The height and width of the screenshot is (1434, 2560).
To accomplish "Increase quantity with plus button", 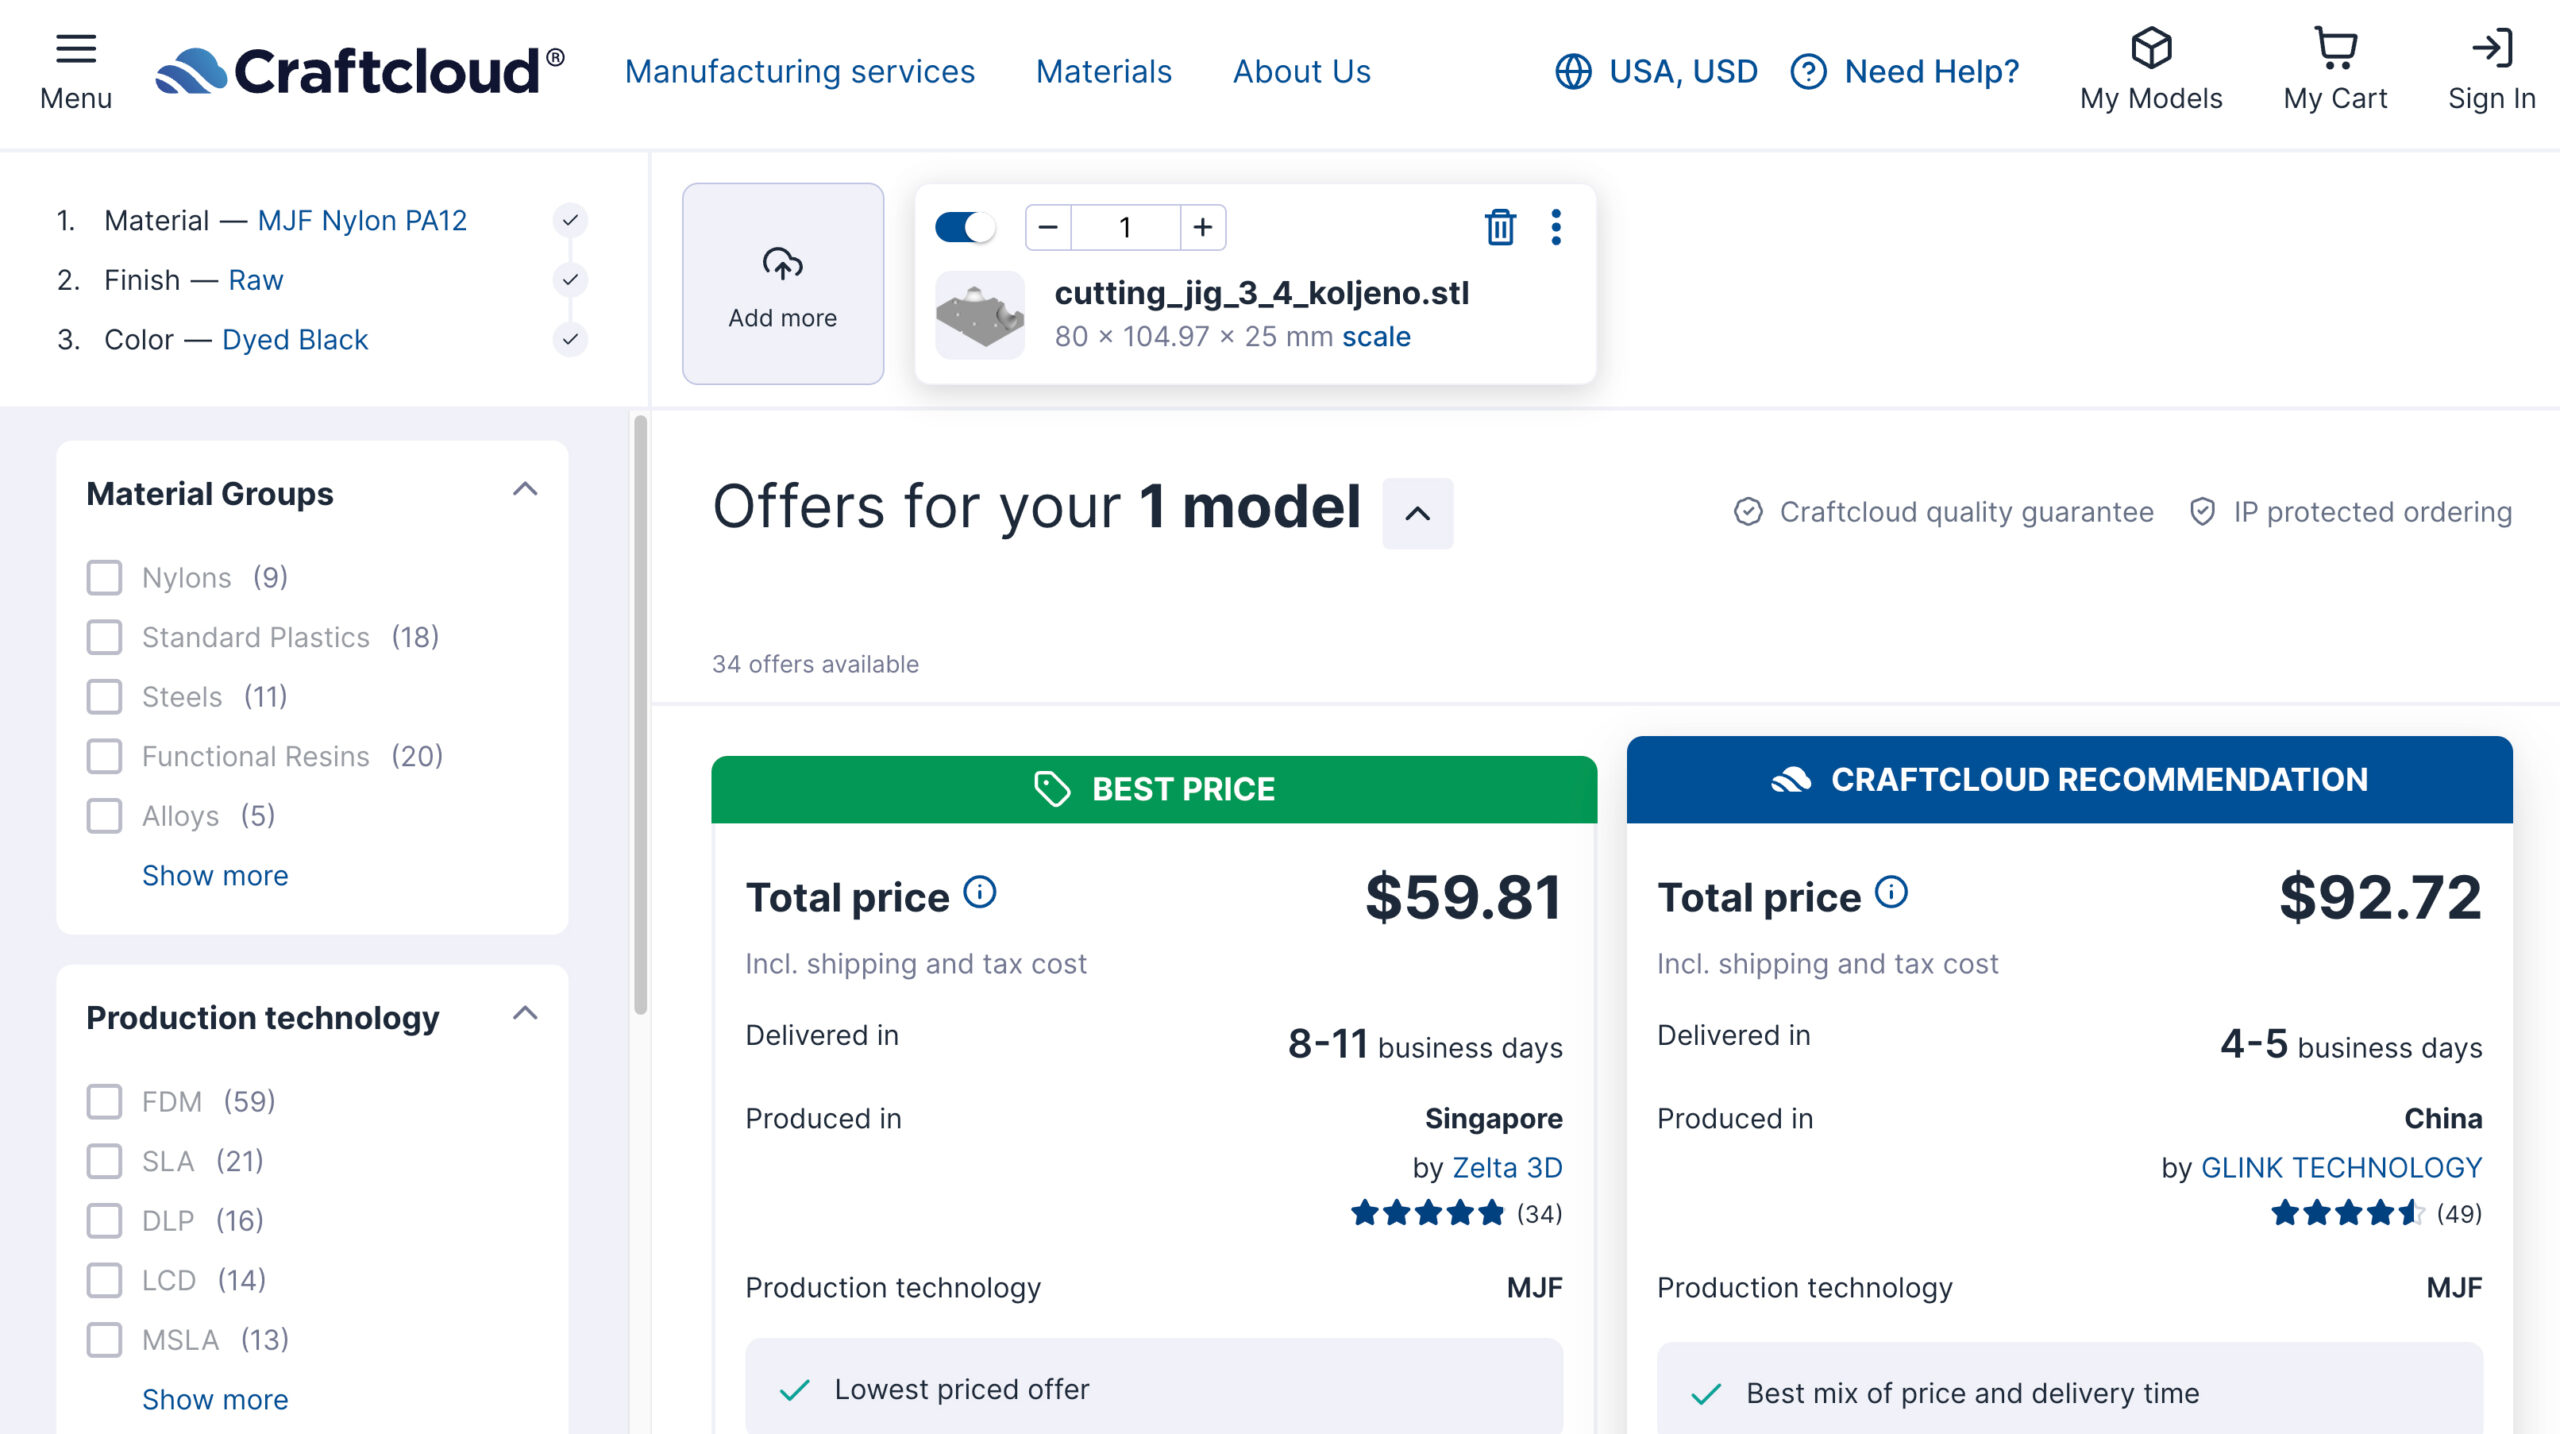I will point(1203,227).
